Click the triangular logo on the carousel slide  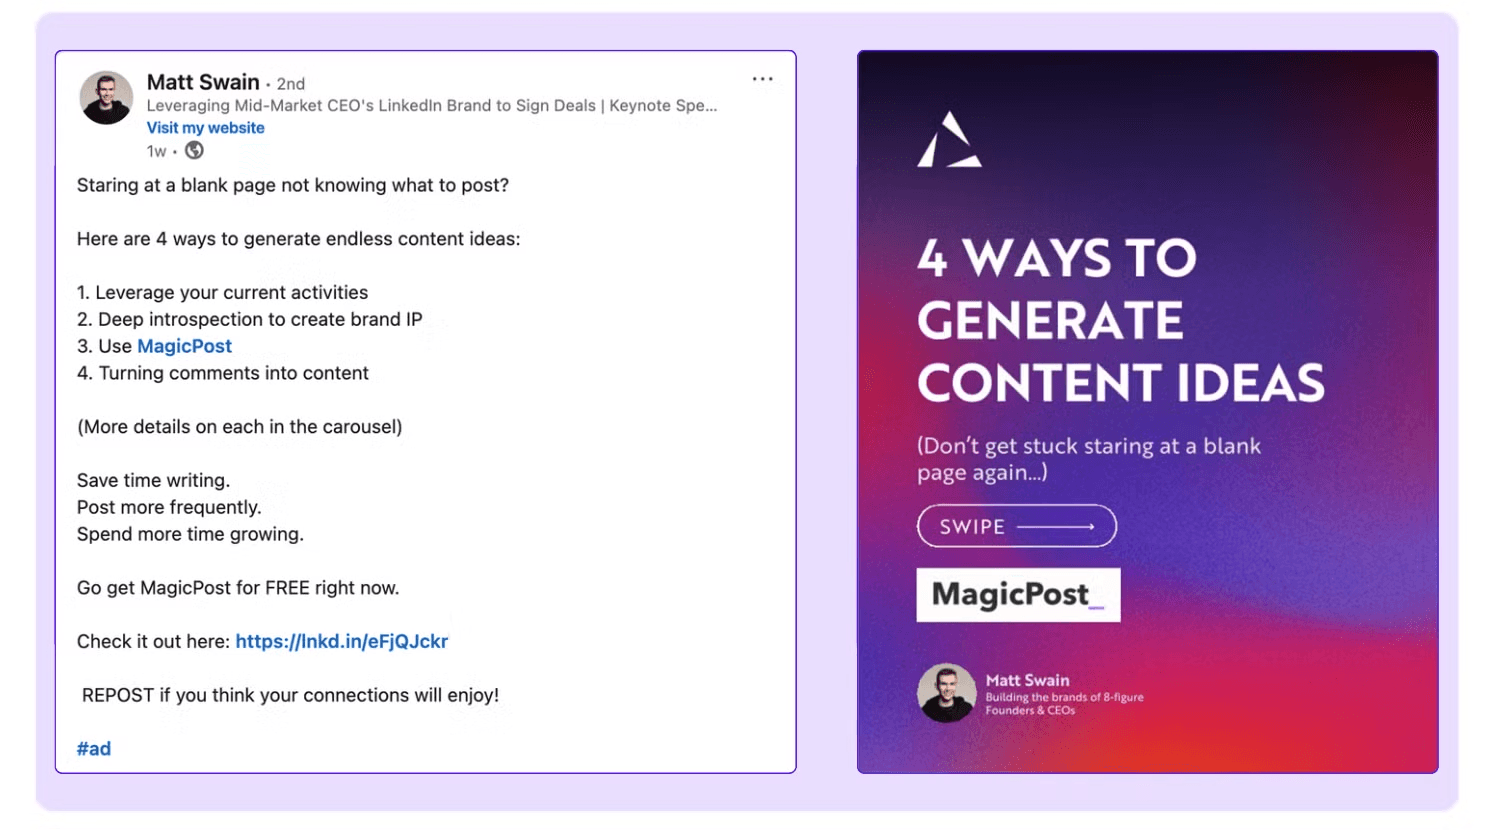click(x=949, y=140)
